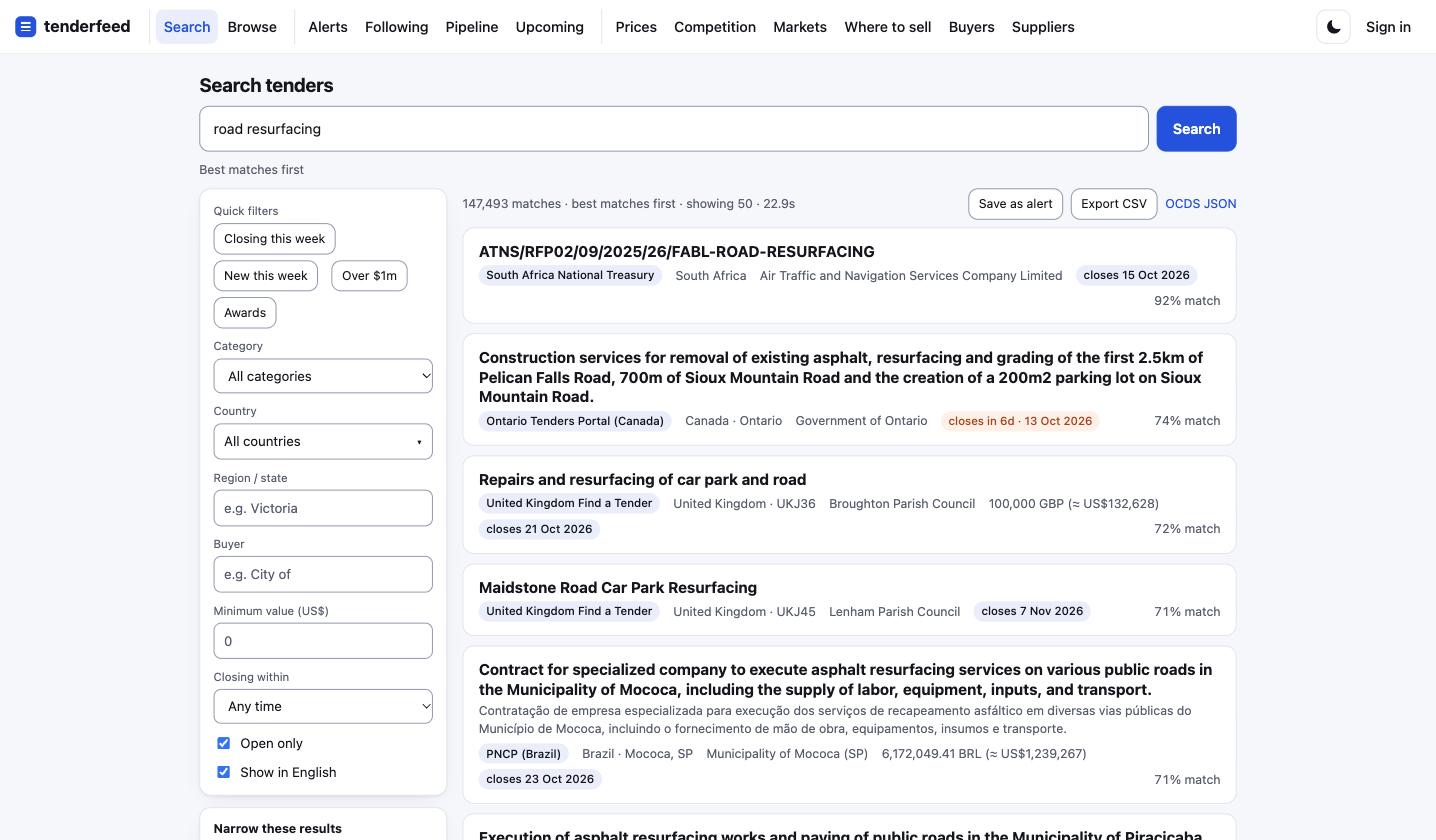Click the blue Search button
This screenshot has height=840, width=1436.
[x=1196, y=129]
